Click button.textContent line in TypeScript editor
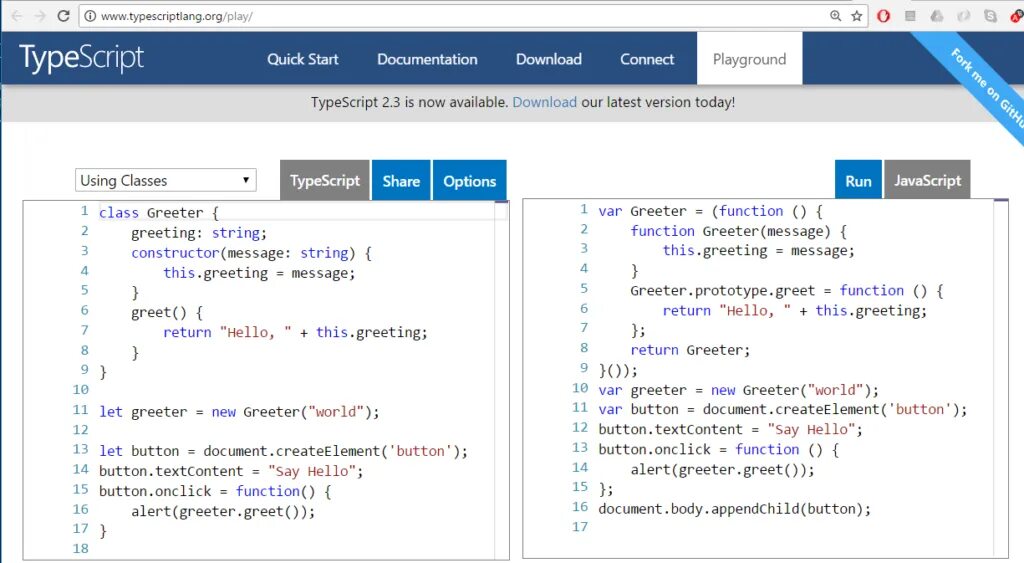 tap(231, 472)
